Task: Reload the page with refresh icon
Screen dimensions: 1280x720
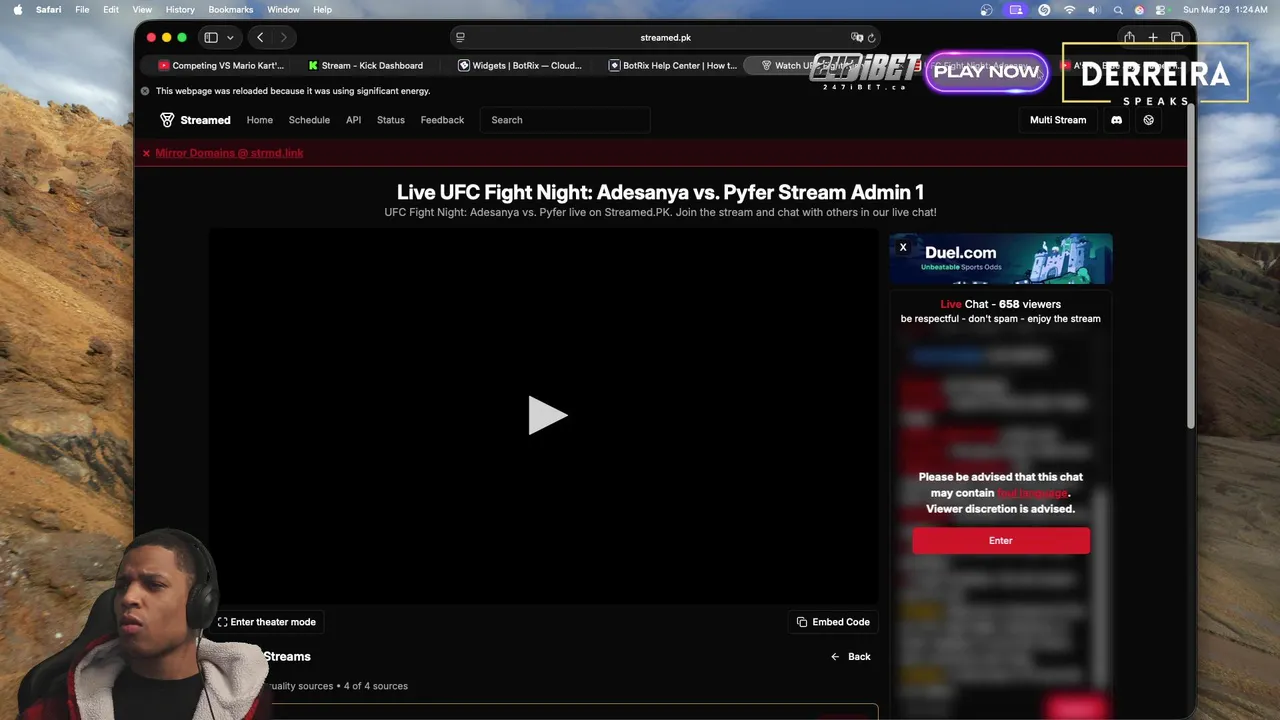Action: (871, 38)
